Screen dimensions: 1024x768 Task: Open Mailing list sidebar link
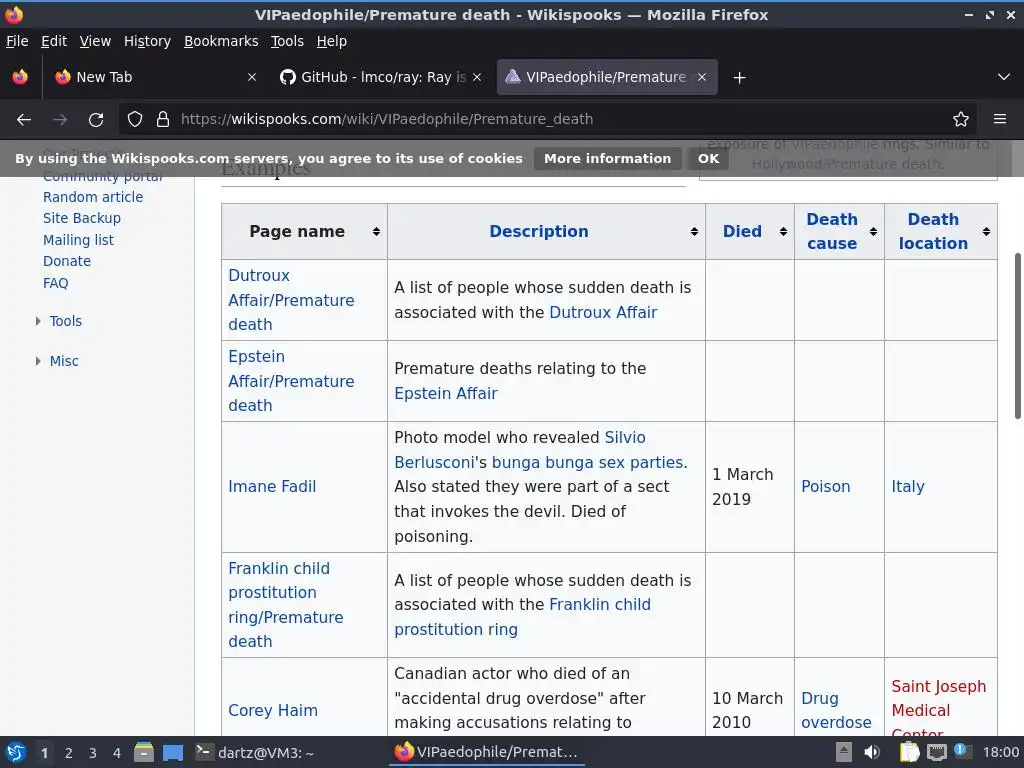pyautogui.click(x=78, y=240)
